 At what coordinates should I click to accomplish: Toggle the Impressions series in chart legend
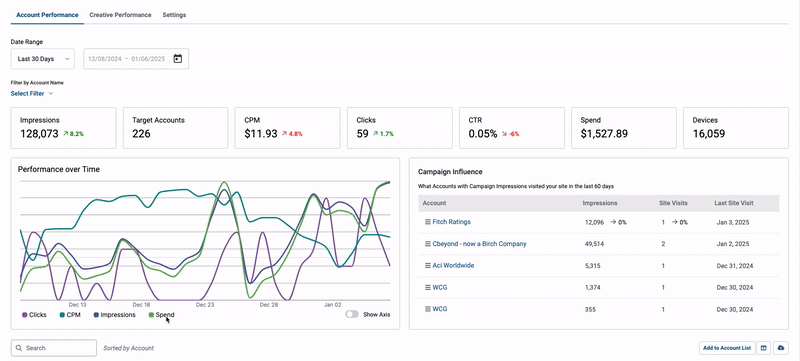pyautogui.click(x=114, y=315)
